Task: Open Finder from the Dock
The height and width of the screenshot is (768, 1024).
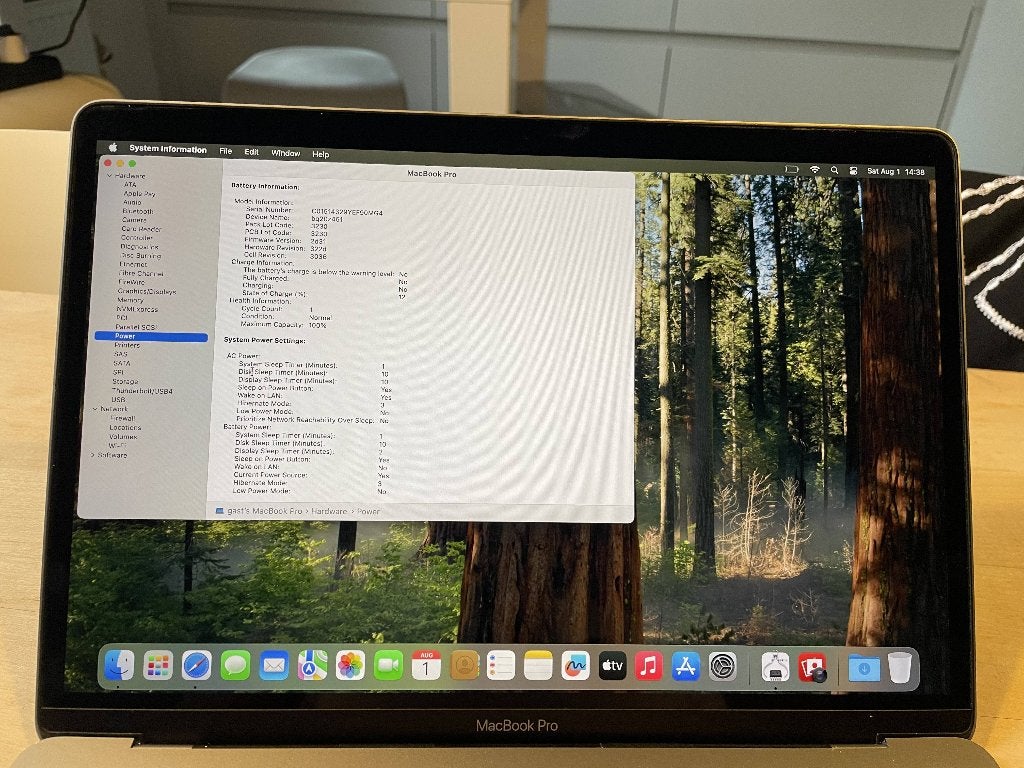Action: 120,665
